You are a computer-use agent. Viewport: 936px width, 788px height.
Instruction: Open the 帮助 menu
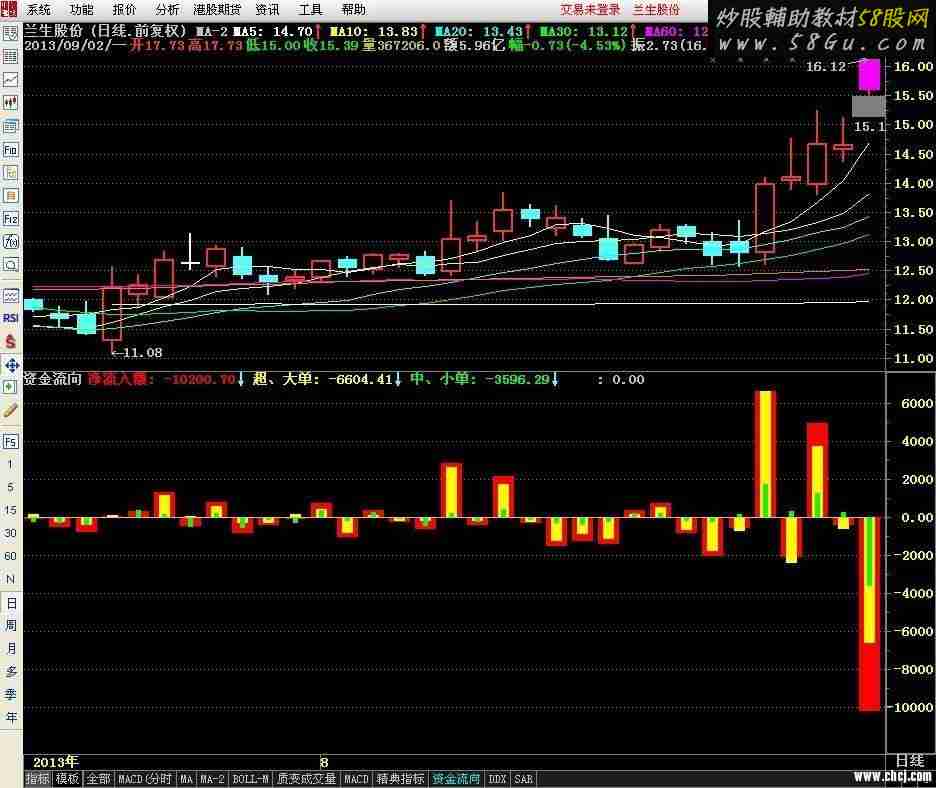(x=353, y=10)
